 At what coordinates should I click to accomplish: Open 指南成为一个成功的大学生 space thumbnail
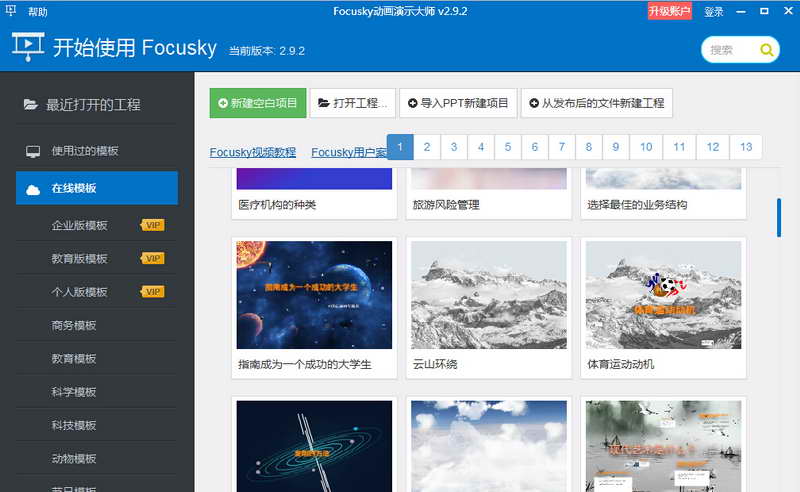tap(314, 295)
